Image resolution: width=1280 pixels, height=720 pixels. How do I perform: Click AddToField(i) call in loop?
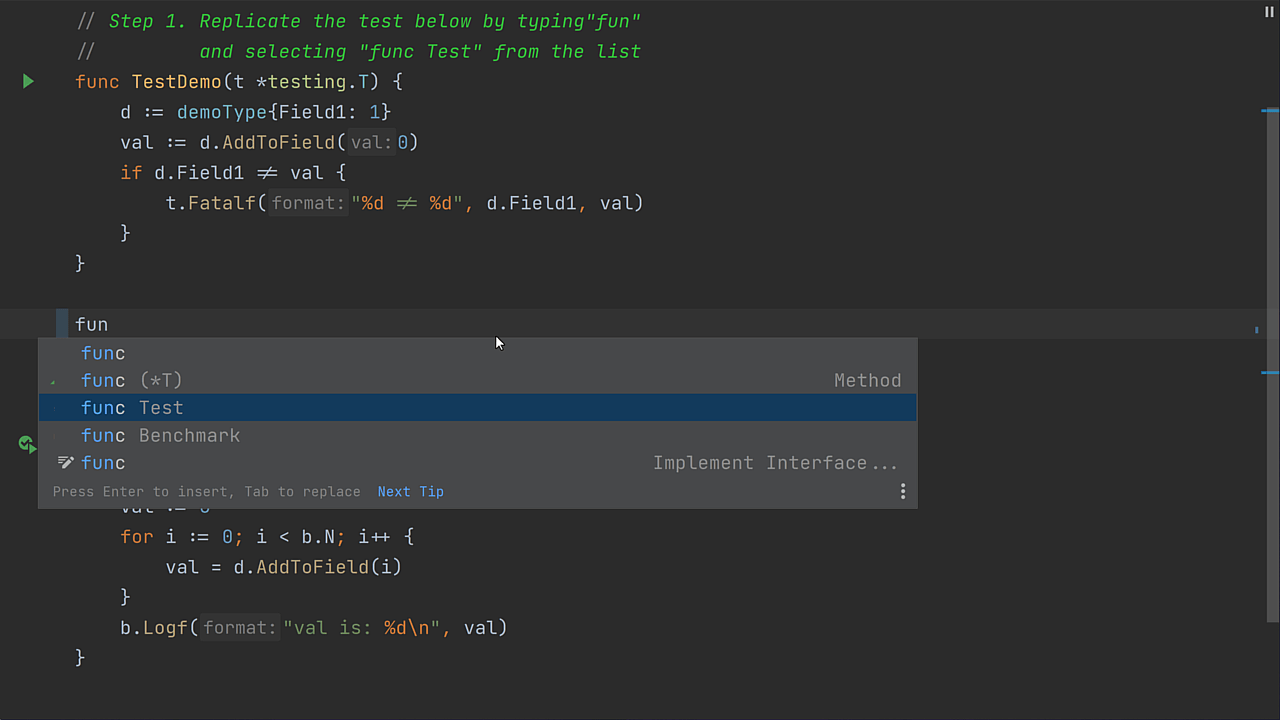click(x=329, y=567)
